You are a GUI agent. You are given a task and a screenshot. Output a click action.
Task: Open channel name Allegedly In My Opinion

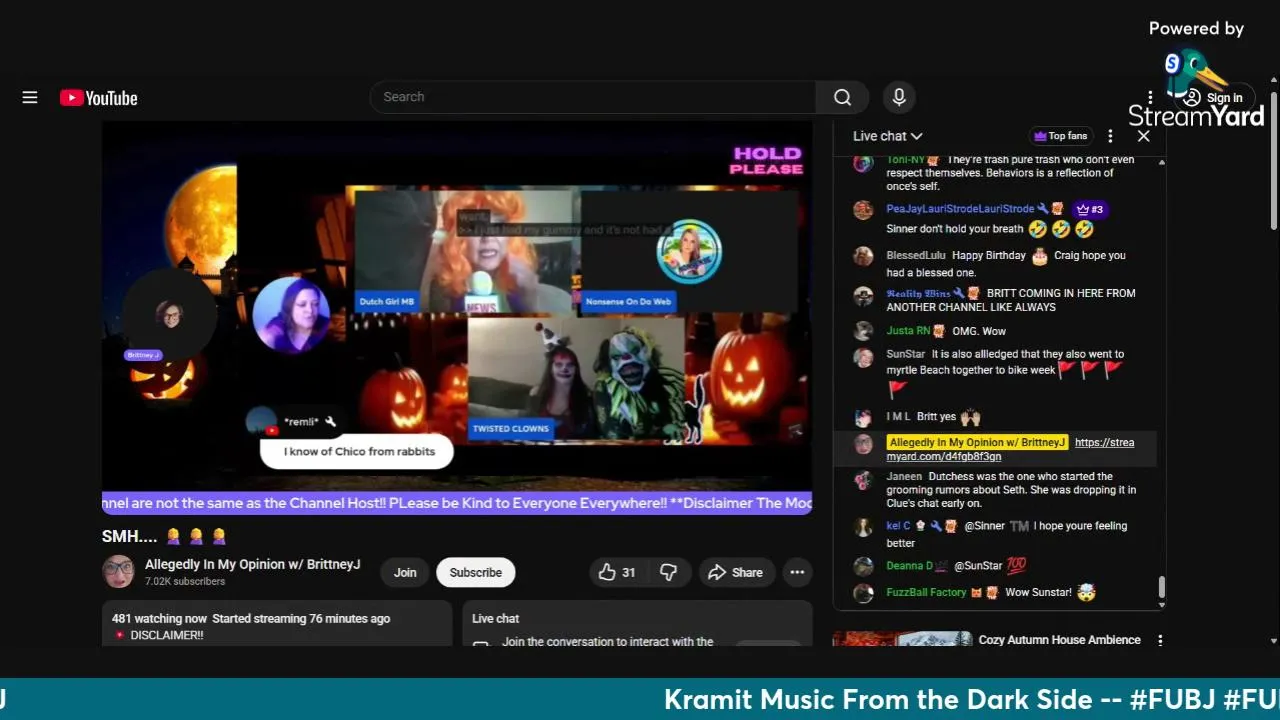(252, 564)
